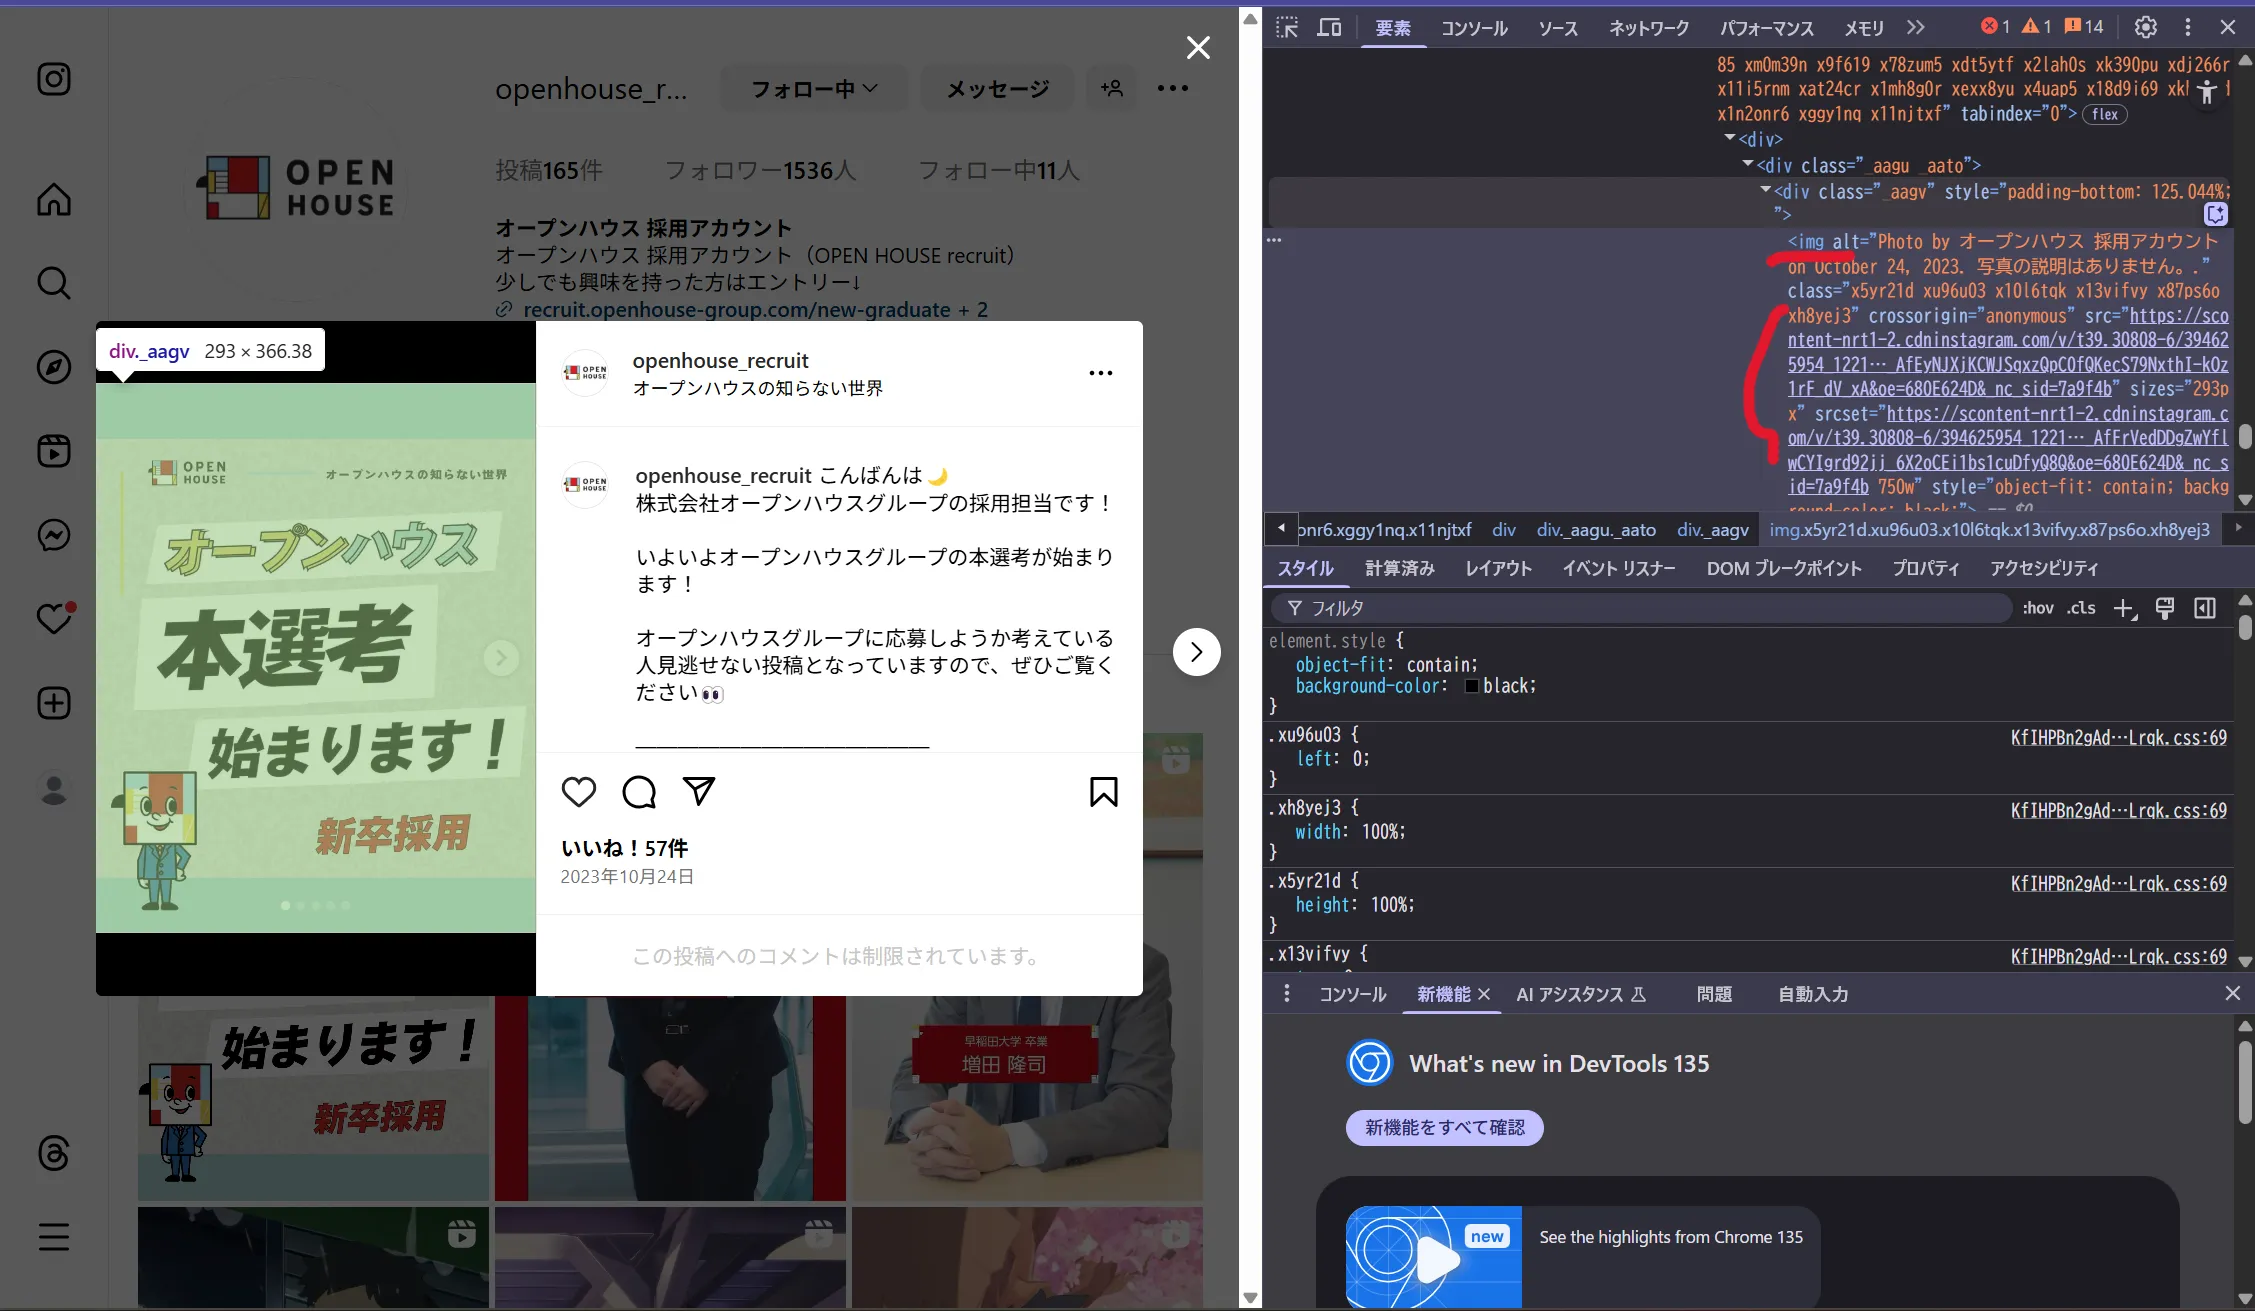The height and width of the screenshot is (1311, 2255).
Task: Open the profile avatar in the sidebar
Action: pos(54,789)
